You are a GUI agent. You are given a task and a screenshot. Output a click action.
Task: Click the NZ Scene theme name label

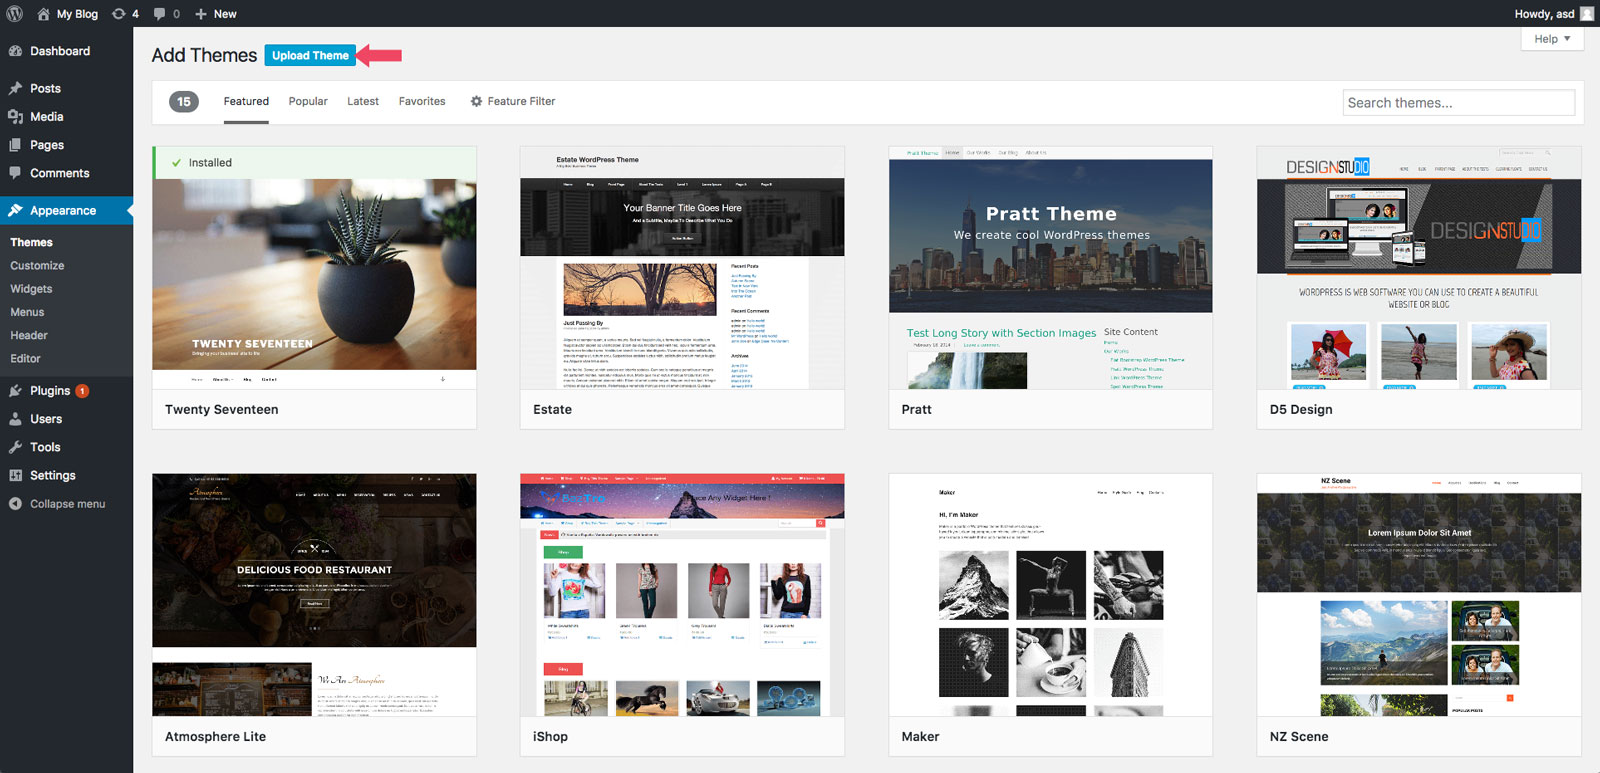1299,736
